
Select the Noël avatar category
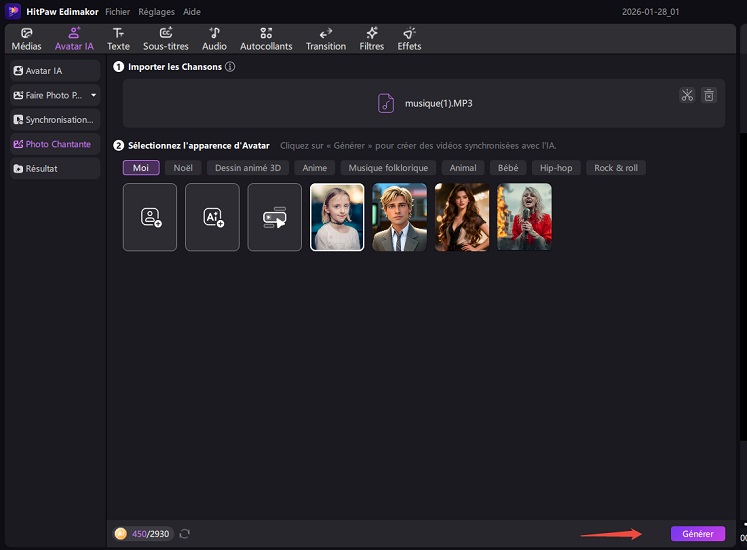(x=182, y=168)
